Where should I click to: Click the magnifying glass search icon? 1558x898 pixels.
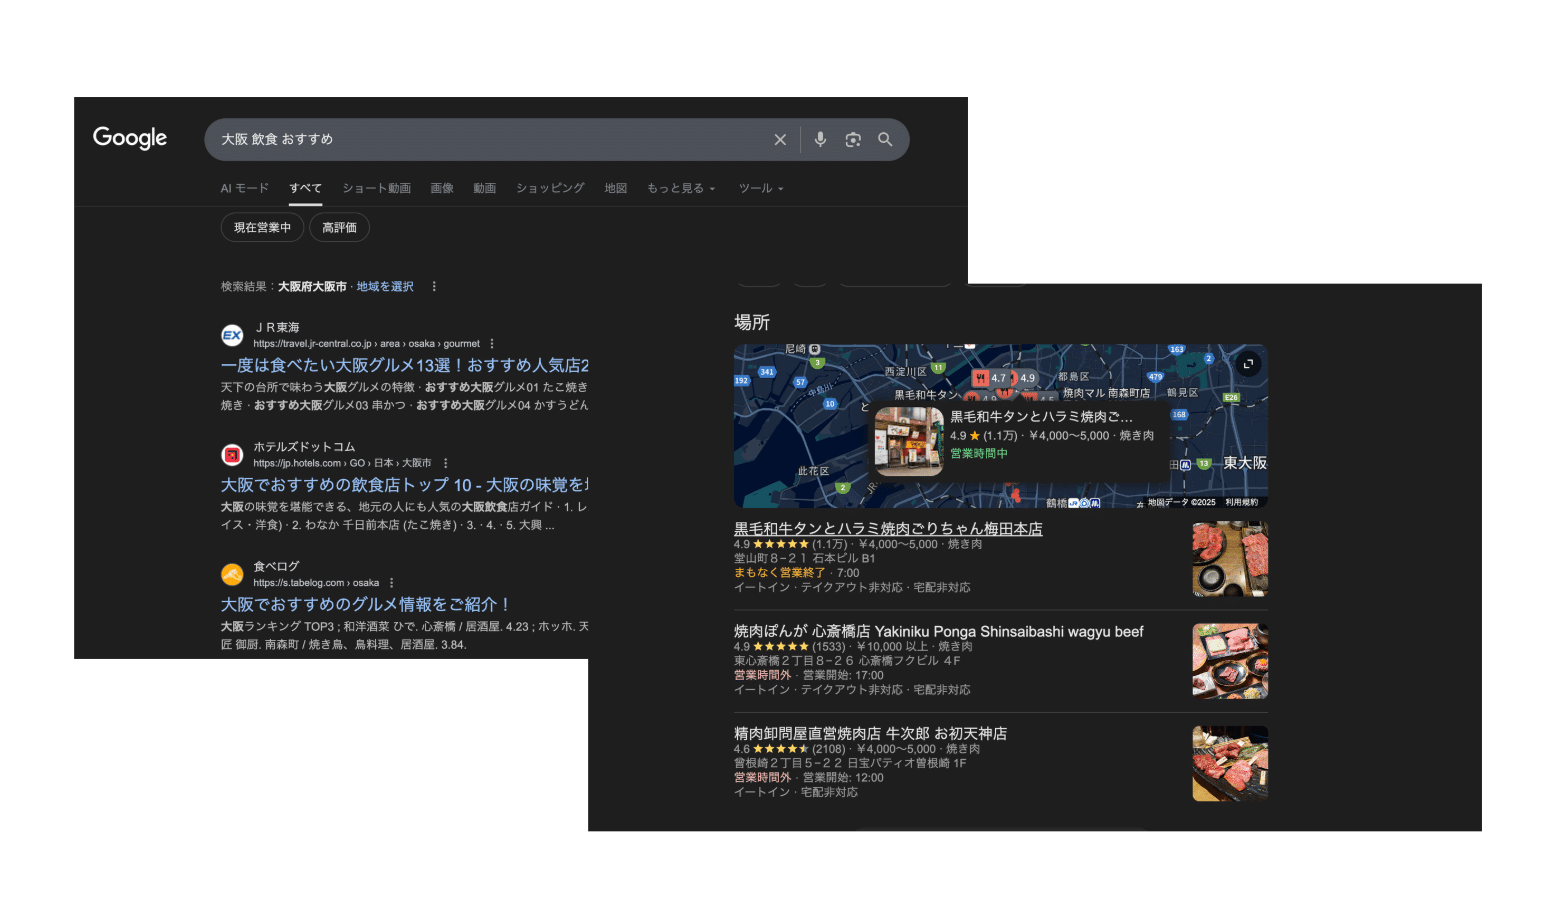(x=885, y=140)
